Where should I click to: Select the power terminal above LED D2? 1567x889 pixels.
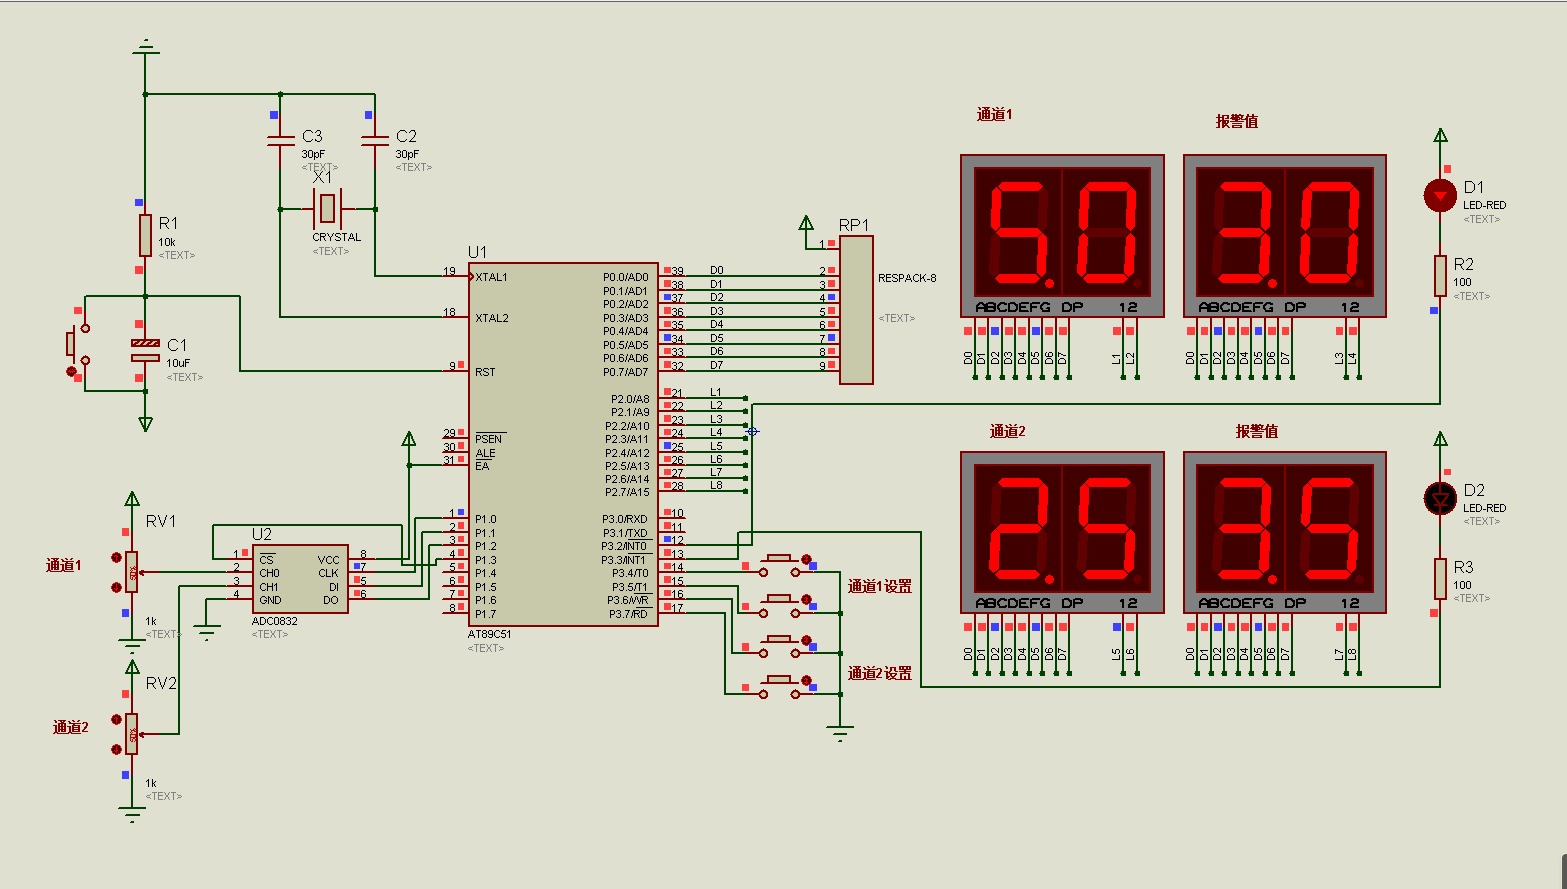pos(1440,439)
